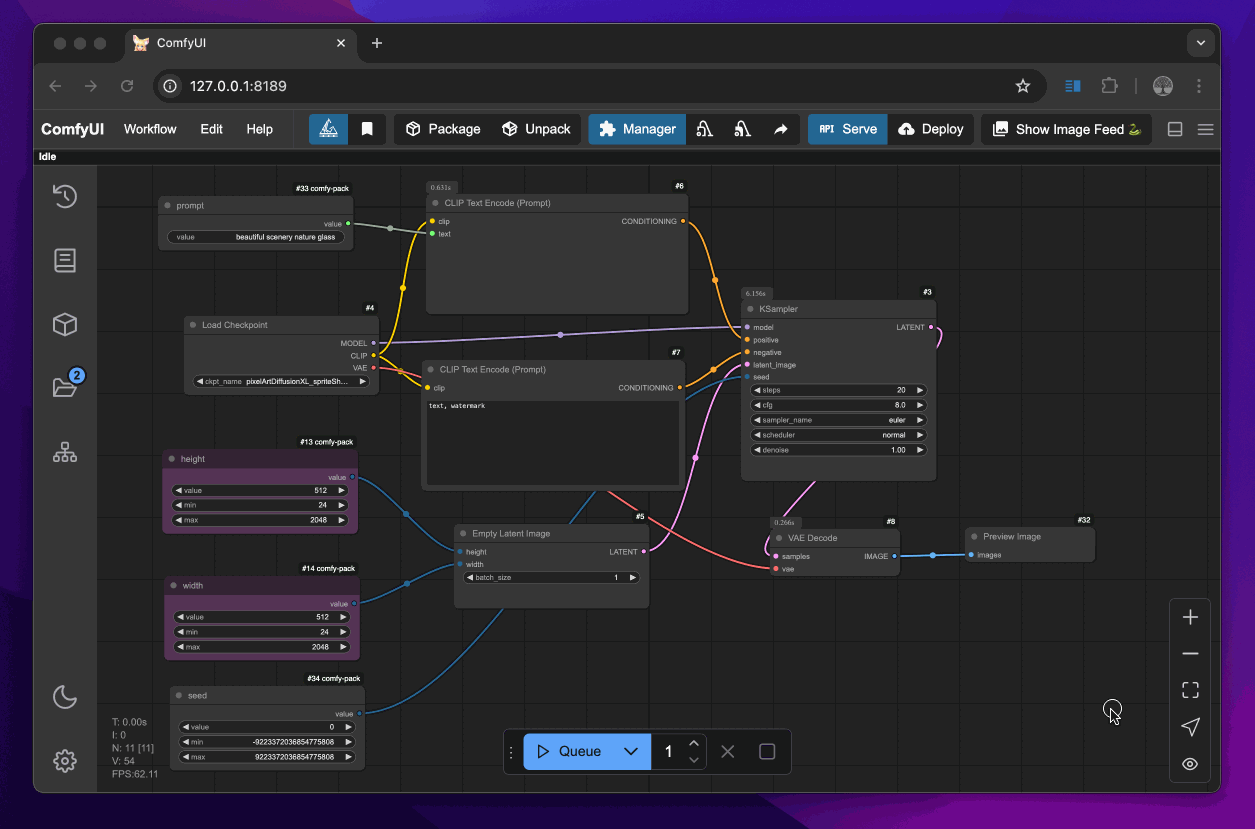Click second unload-model icon before share arrow
Viewport: 1255px width, 829px height.
(742, 129)
